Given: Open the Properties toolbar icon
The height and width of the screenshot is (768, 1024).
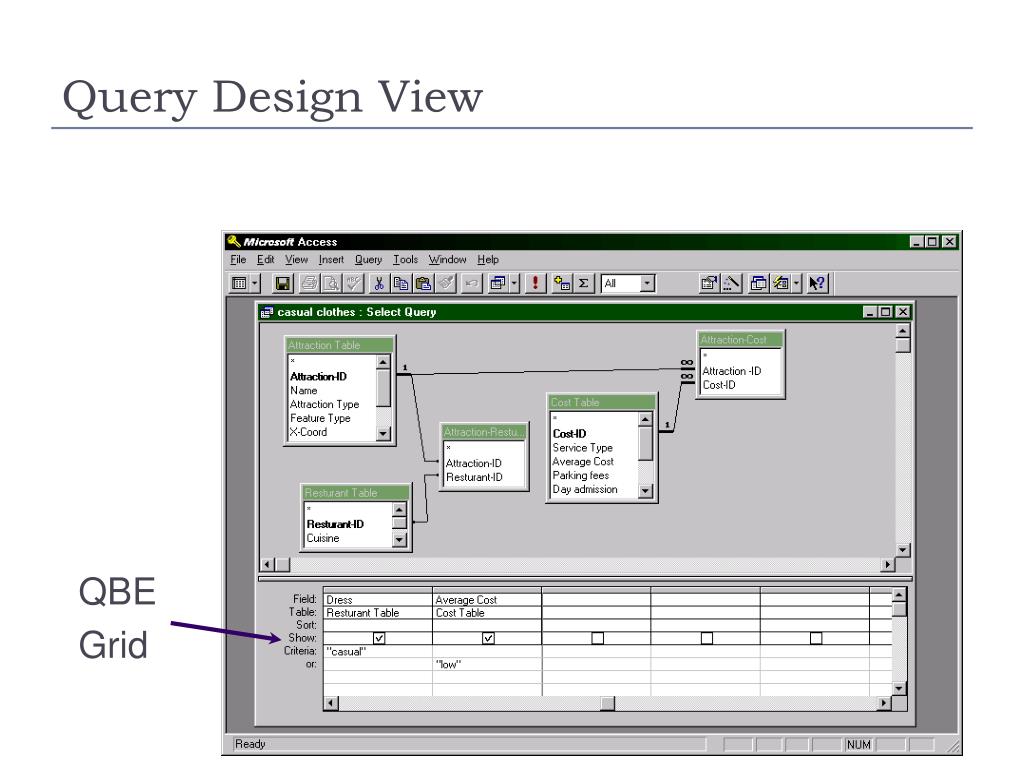Looking at the screenshot, I should (x=709, y=283).
